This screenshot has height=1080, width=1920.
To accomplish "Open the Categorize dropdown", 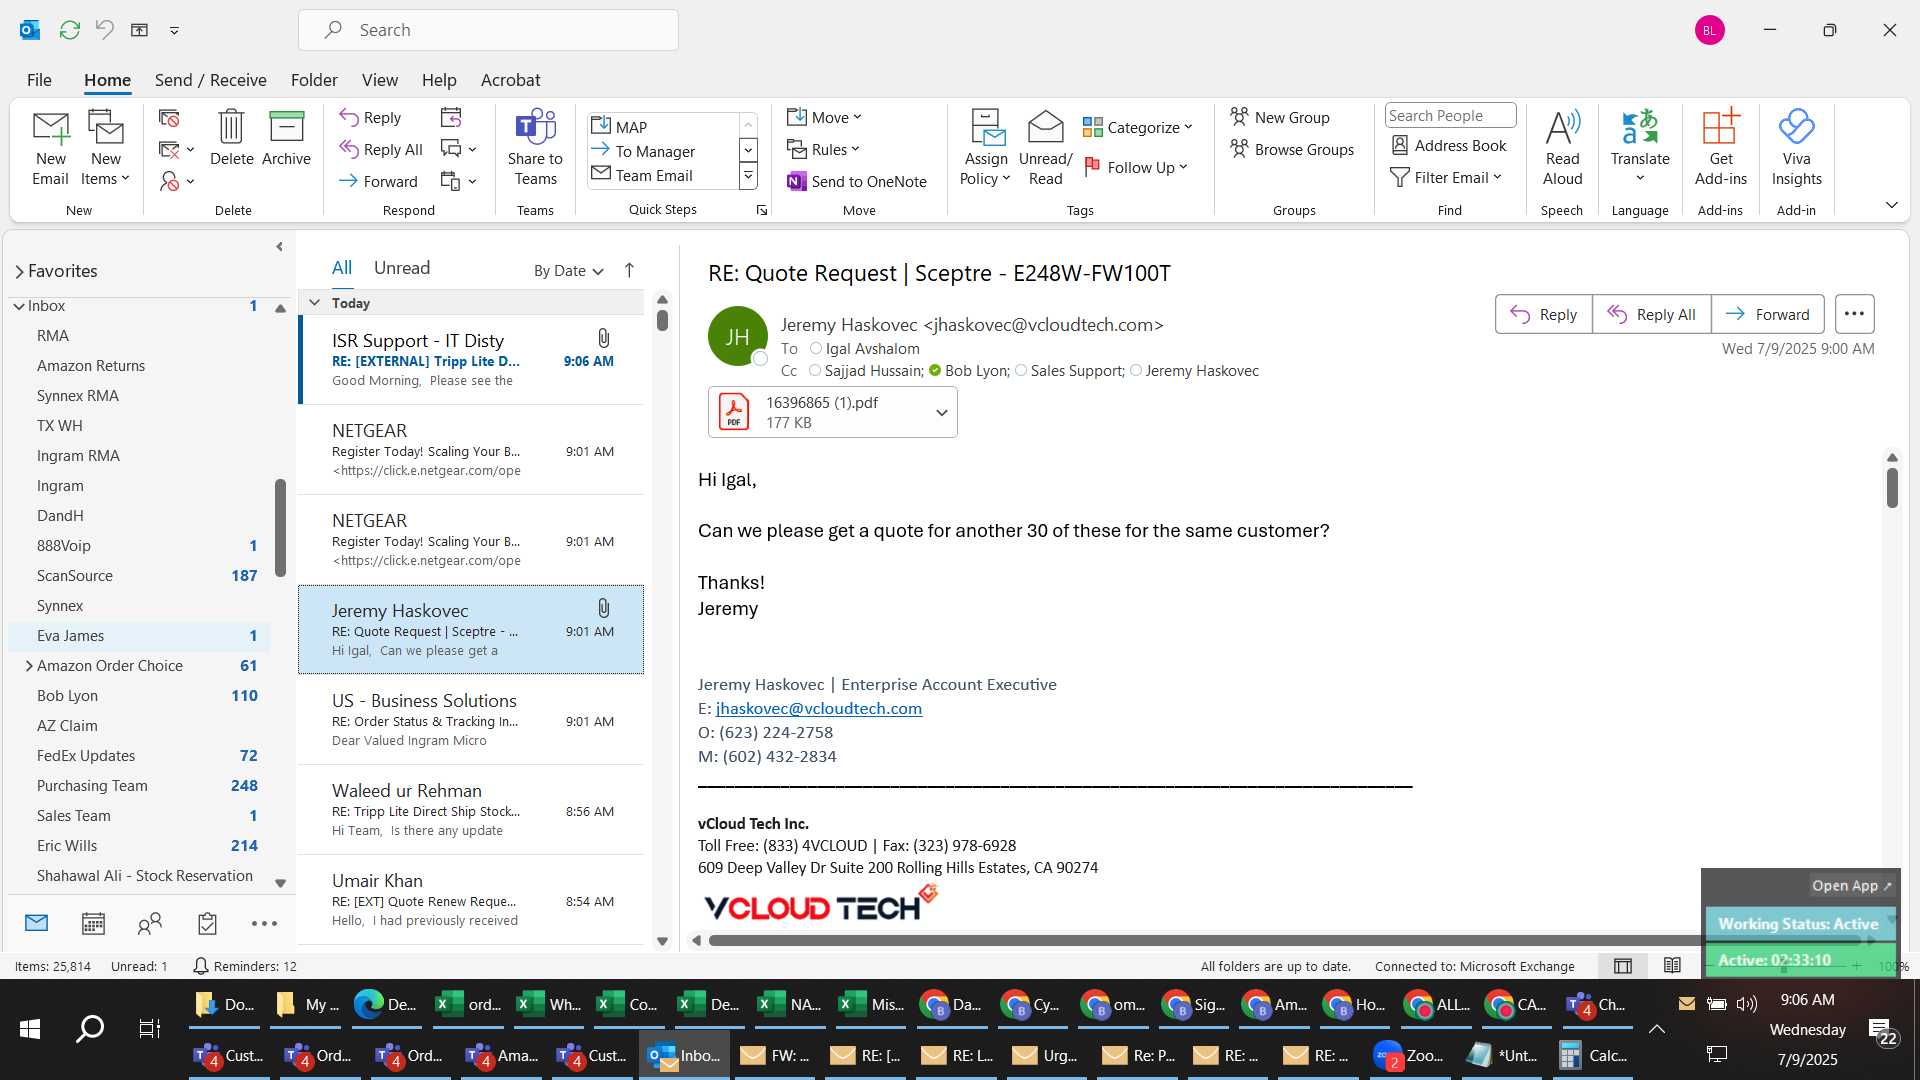I will 1138,127.
